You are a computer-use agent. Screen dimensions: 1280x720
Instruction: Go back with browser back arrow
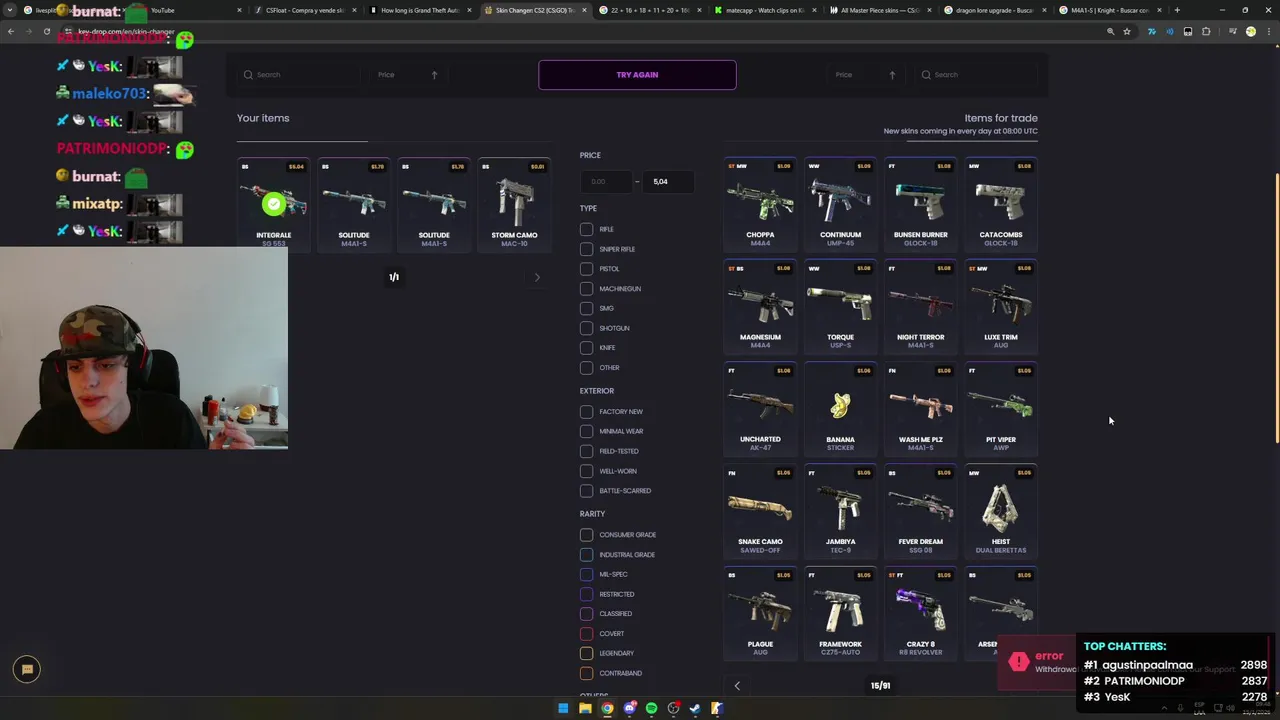coord(10,31)
